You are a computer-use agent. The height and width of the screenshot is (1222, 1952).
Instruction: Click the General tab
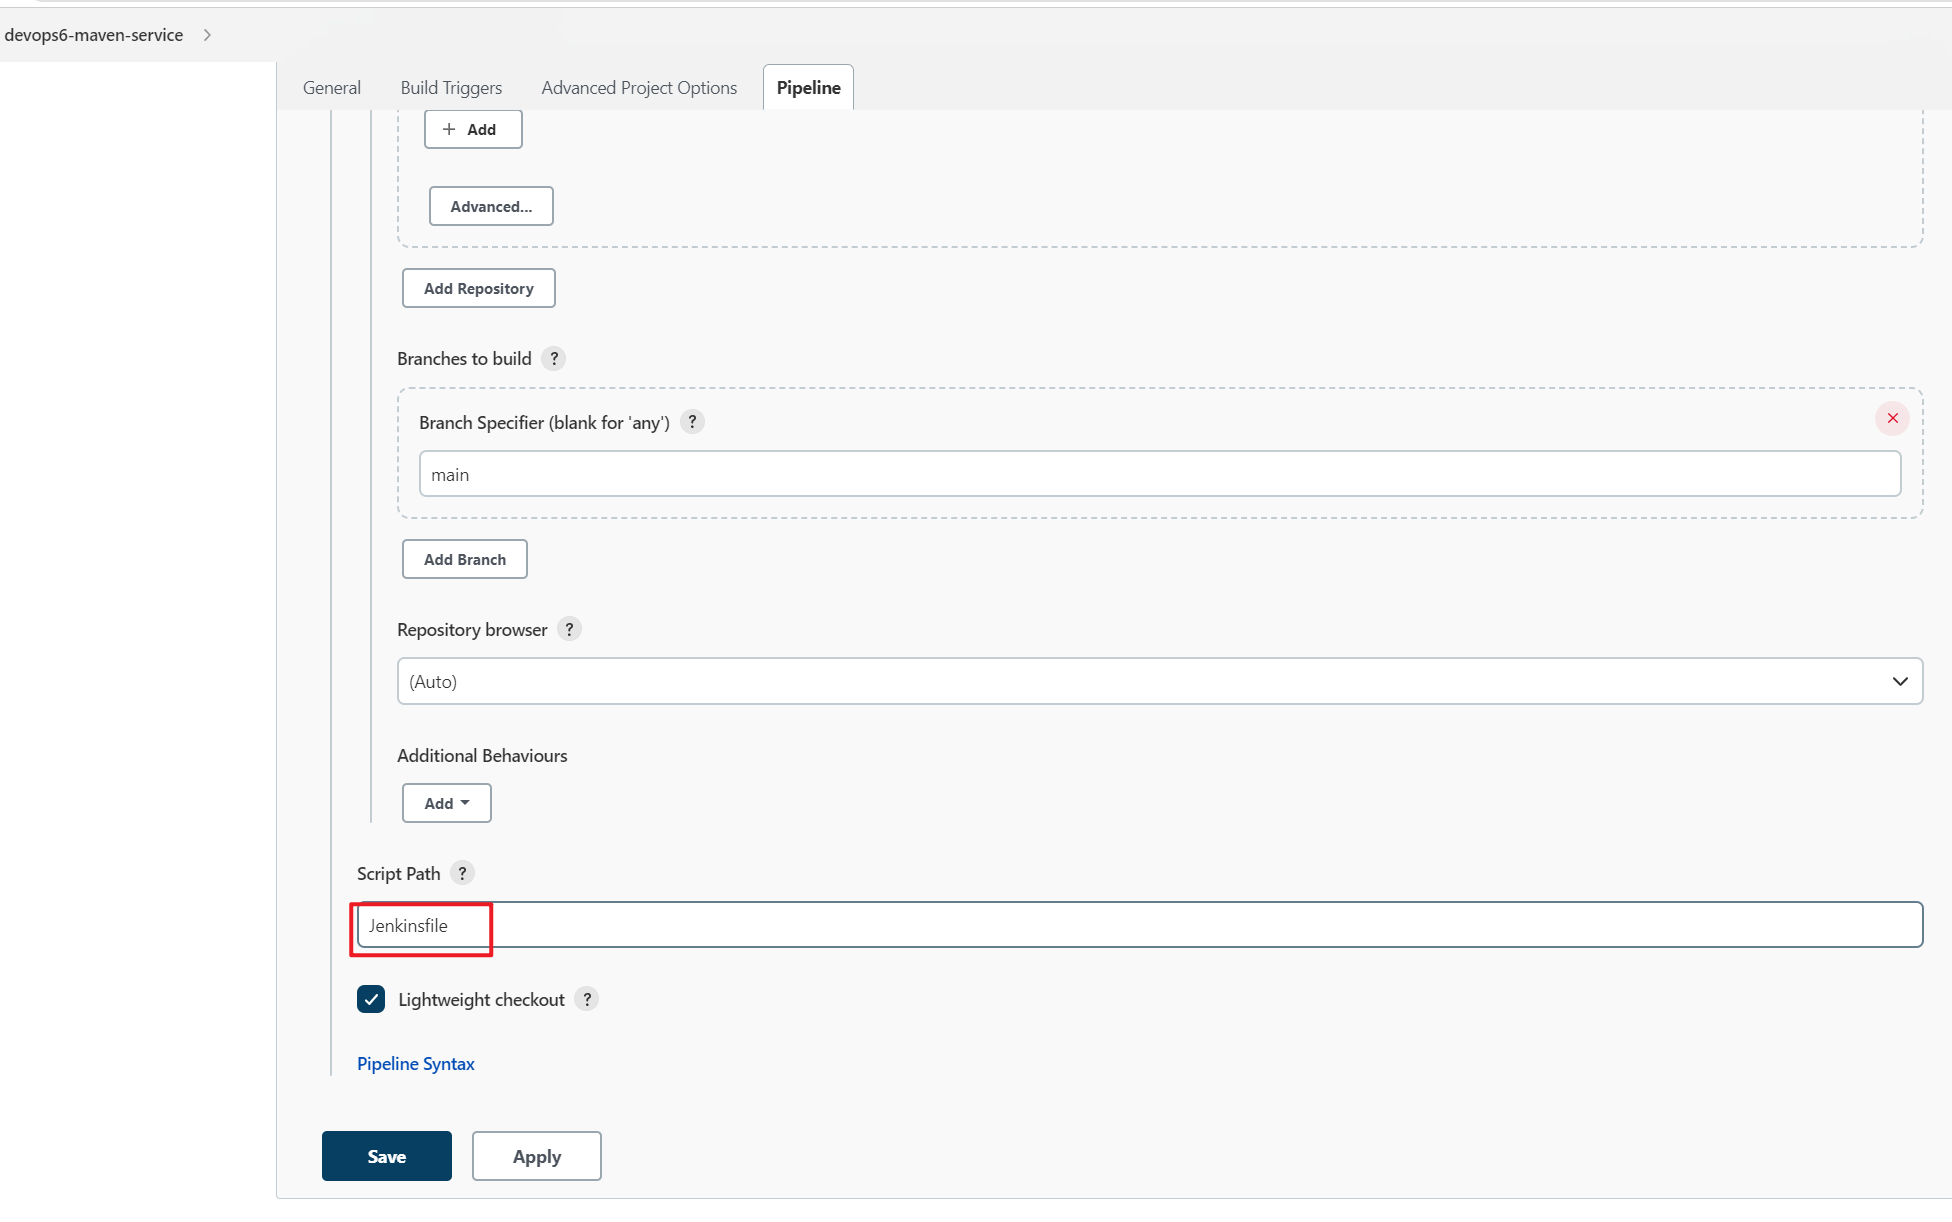click(x=331, y=87)
